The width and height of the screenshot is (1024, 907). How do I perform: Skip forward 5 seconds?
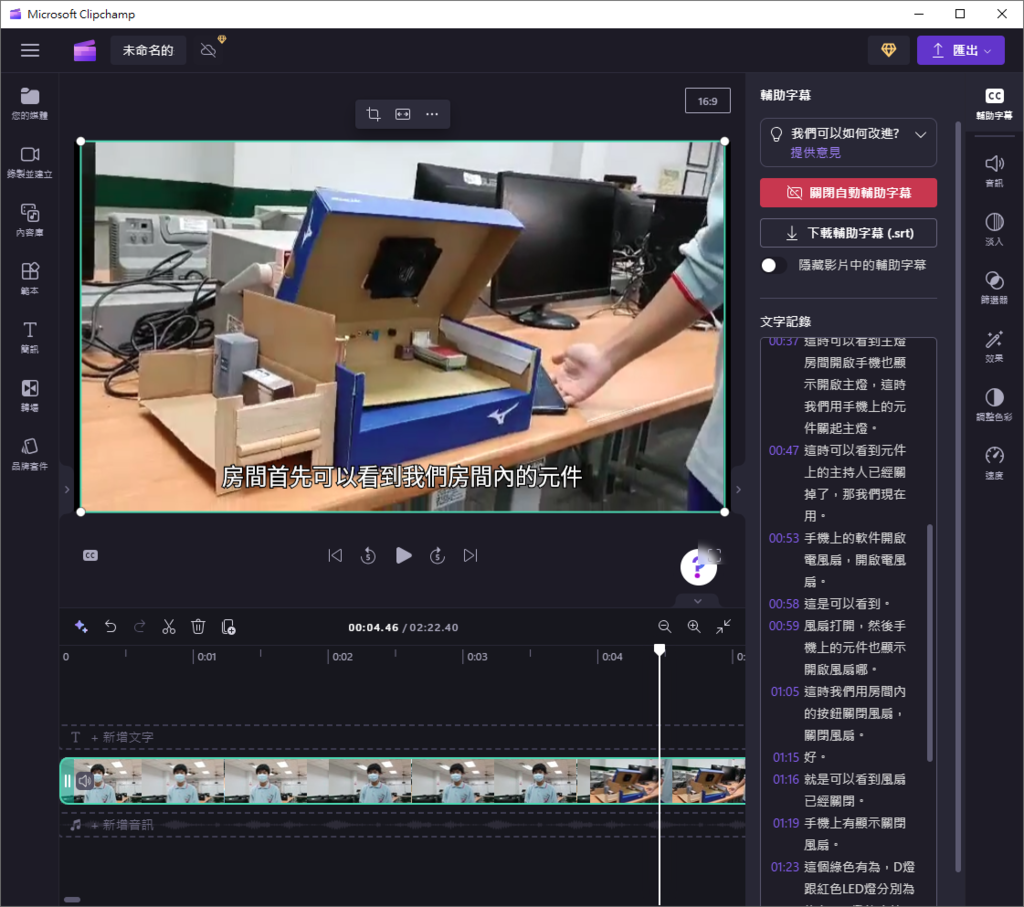pos(438,556)
